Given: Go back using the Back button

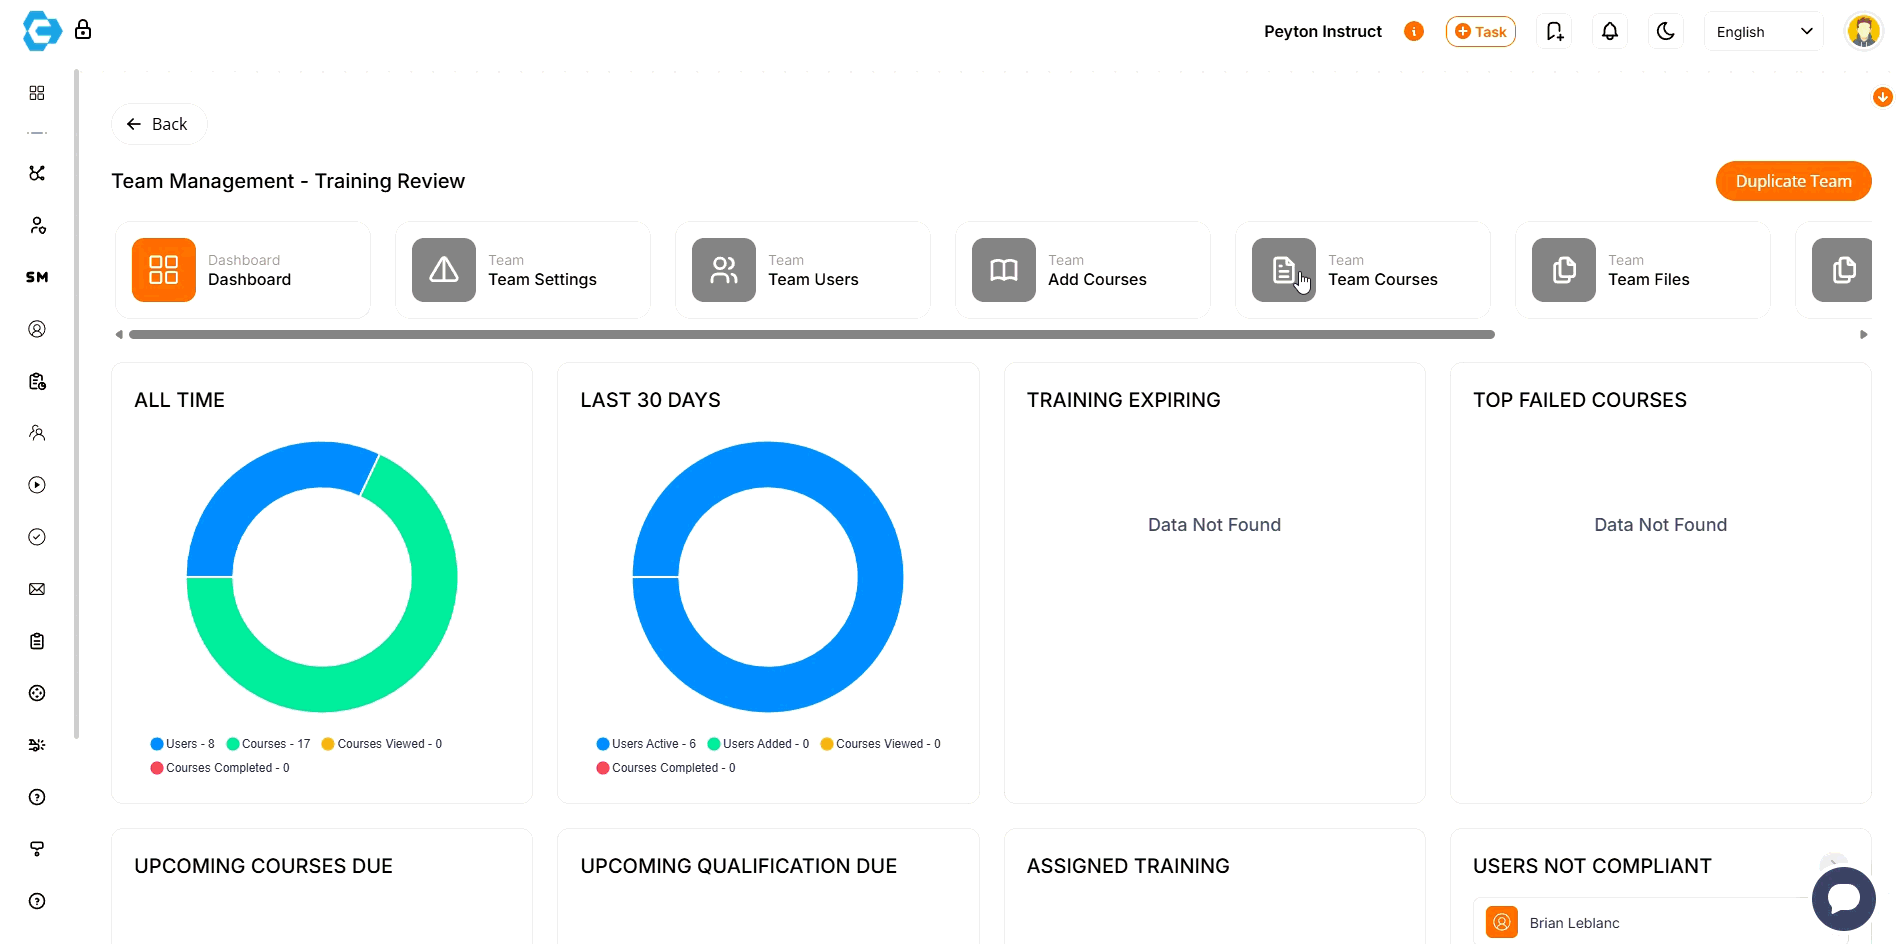Looking at the screenshot, I should [158, 124].
